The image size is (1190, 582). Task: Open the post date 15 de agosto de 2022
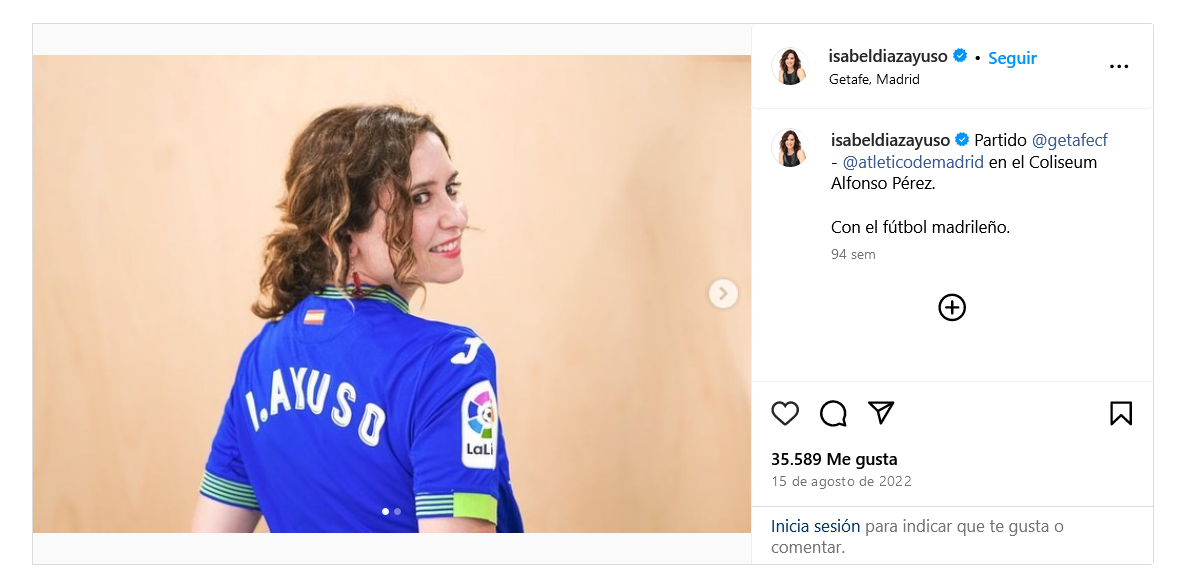tap(841, 481)
